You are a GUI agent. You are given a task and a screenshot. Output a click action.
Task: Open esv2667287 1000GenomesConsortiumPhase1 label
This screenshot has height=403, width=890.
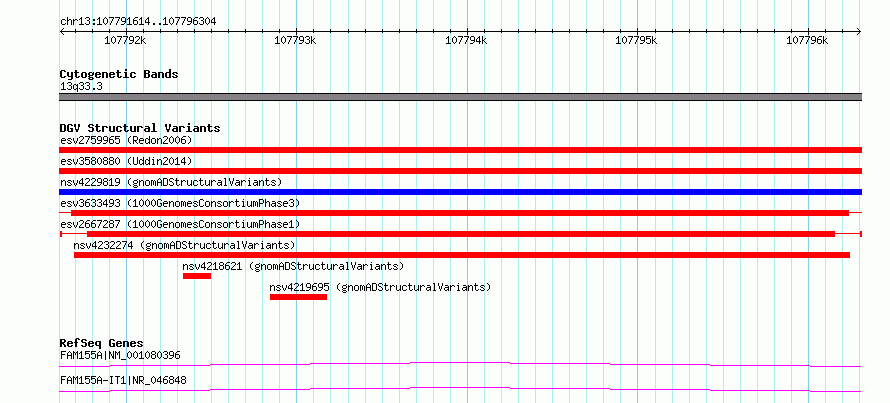[x=180, y=224]
